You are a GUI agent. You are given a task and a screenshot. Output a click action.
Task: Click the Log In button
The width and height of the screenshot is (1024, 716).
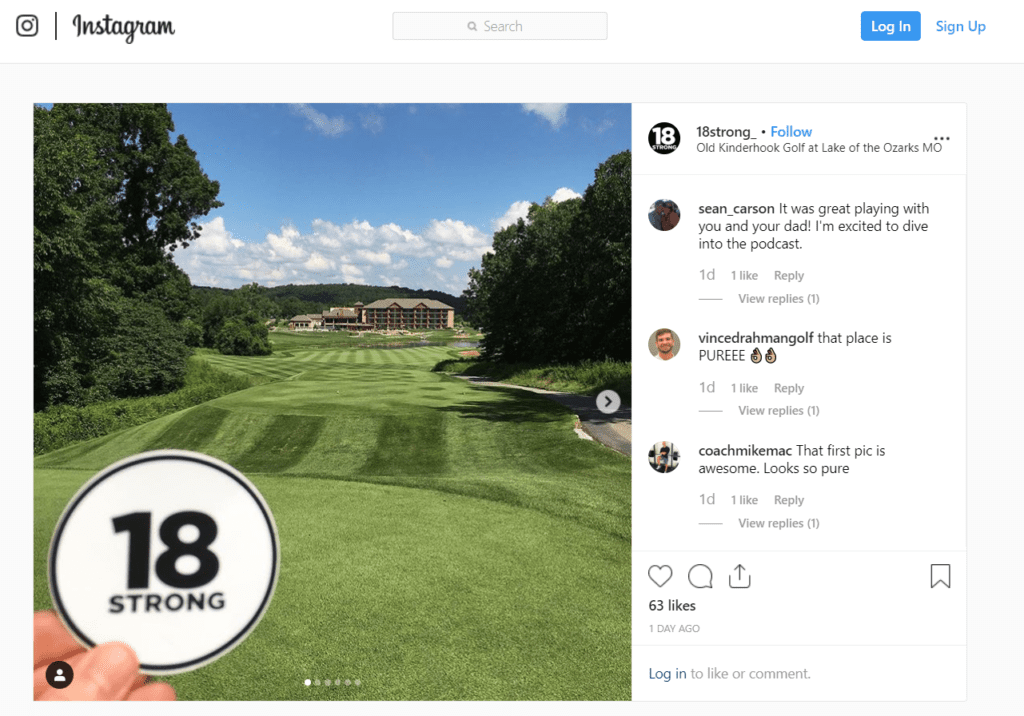890,26
